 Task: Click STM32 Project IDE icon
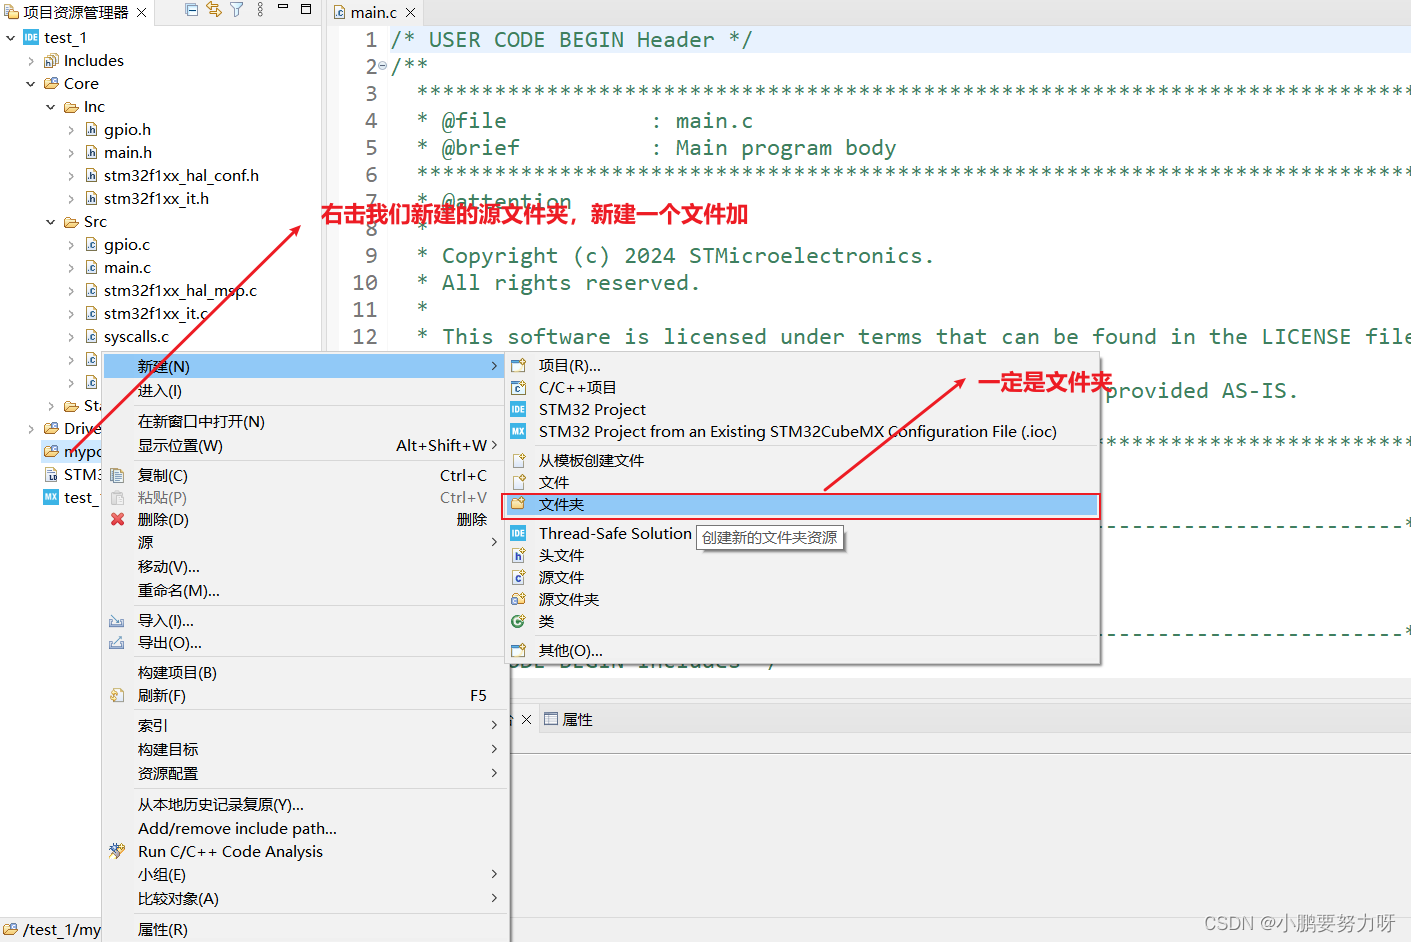(518, 409)
